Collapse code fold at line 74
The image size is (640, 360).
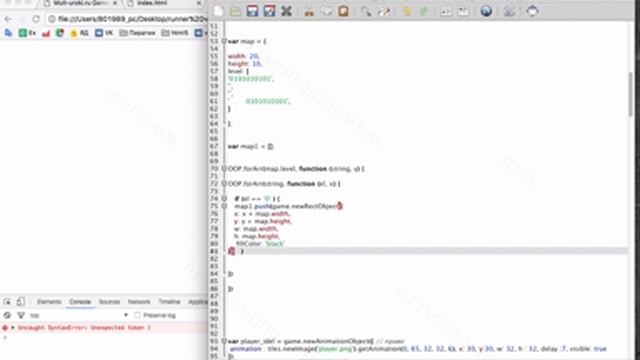point(224,198)
